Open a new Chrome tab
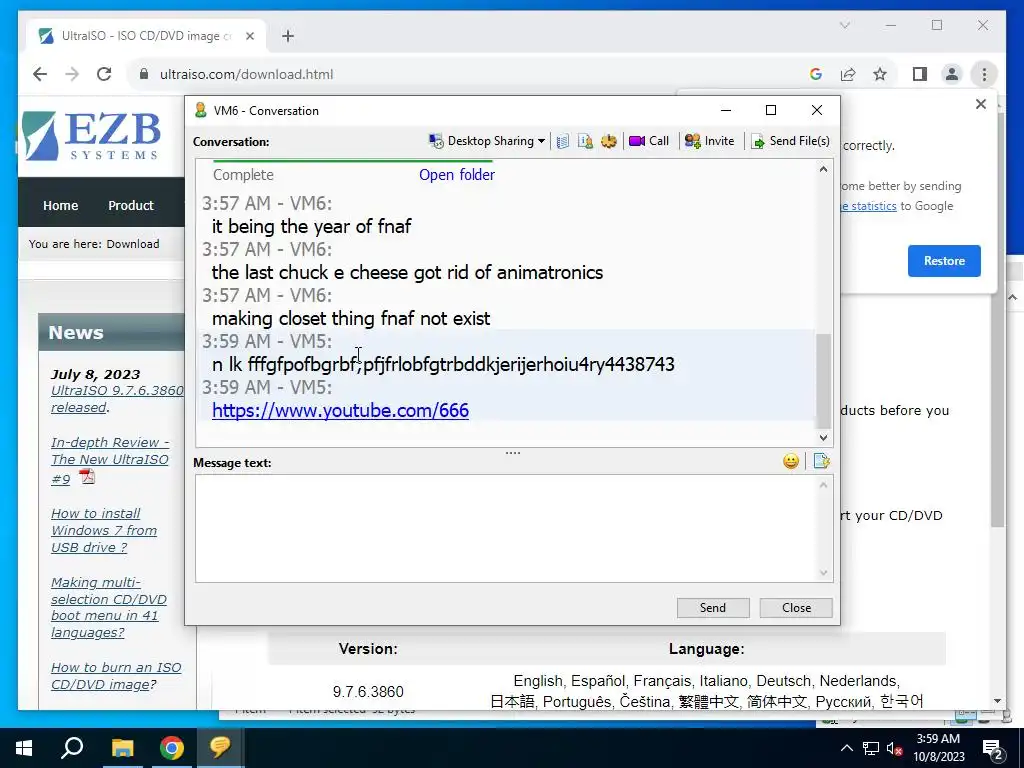This screenshot has height=768, width=1024. (288, 36)
